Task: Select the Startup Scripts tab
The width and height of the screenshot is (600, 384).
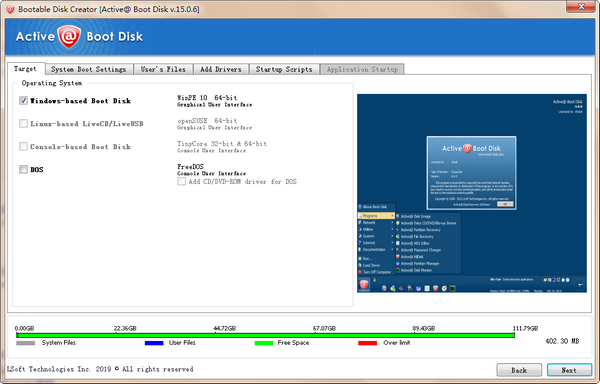Action: coord(284,69)
